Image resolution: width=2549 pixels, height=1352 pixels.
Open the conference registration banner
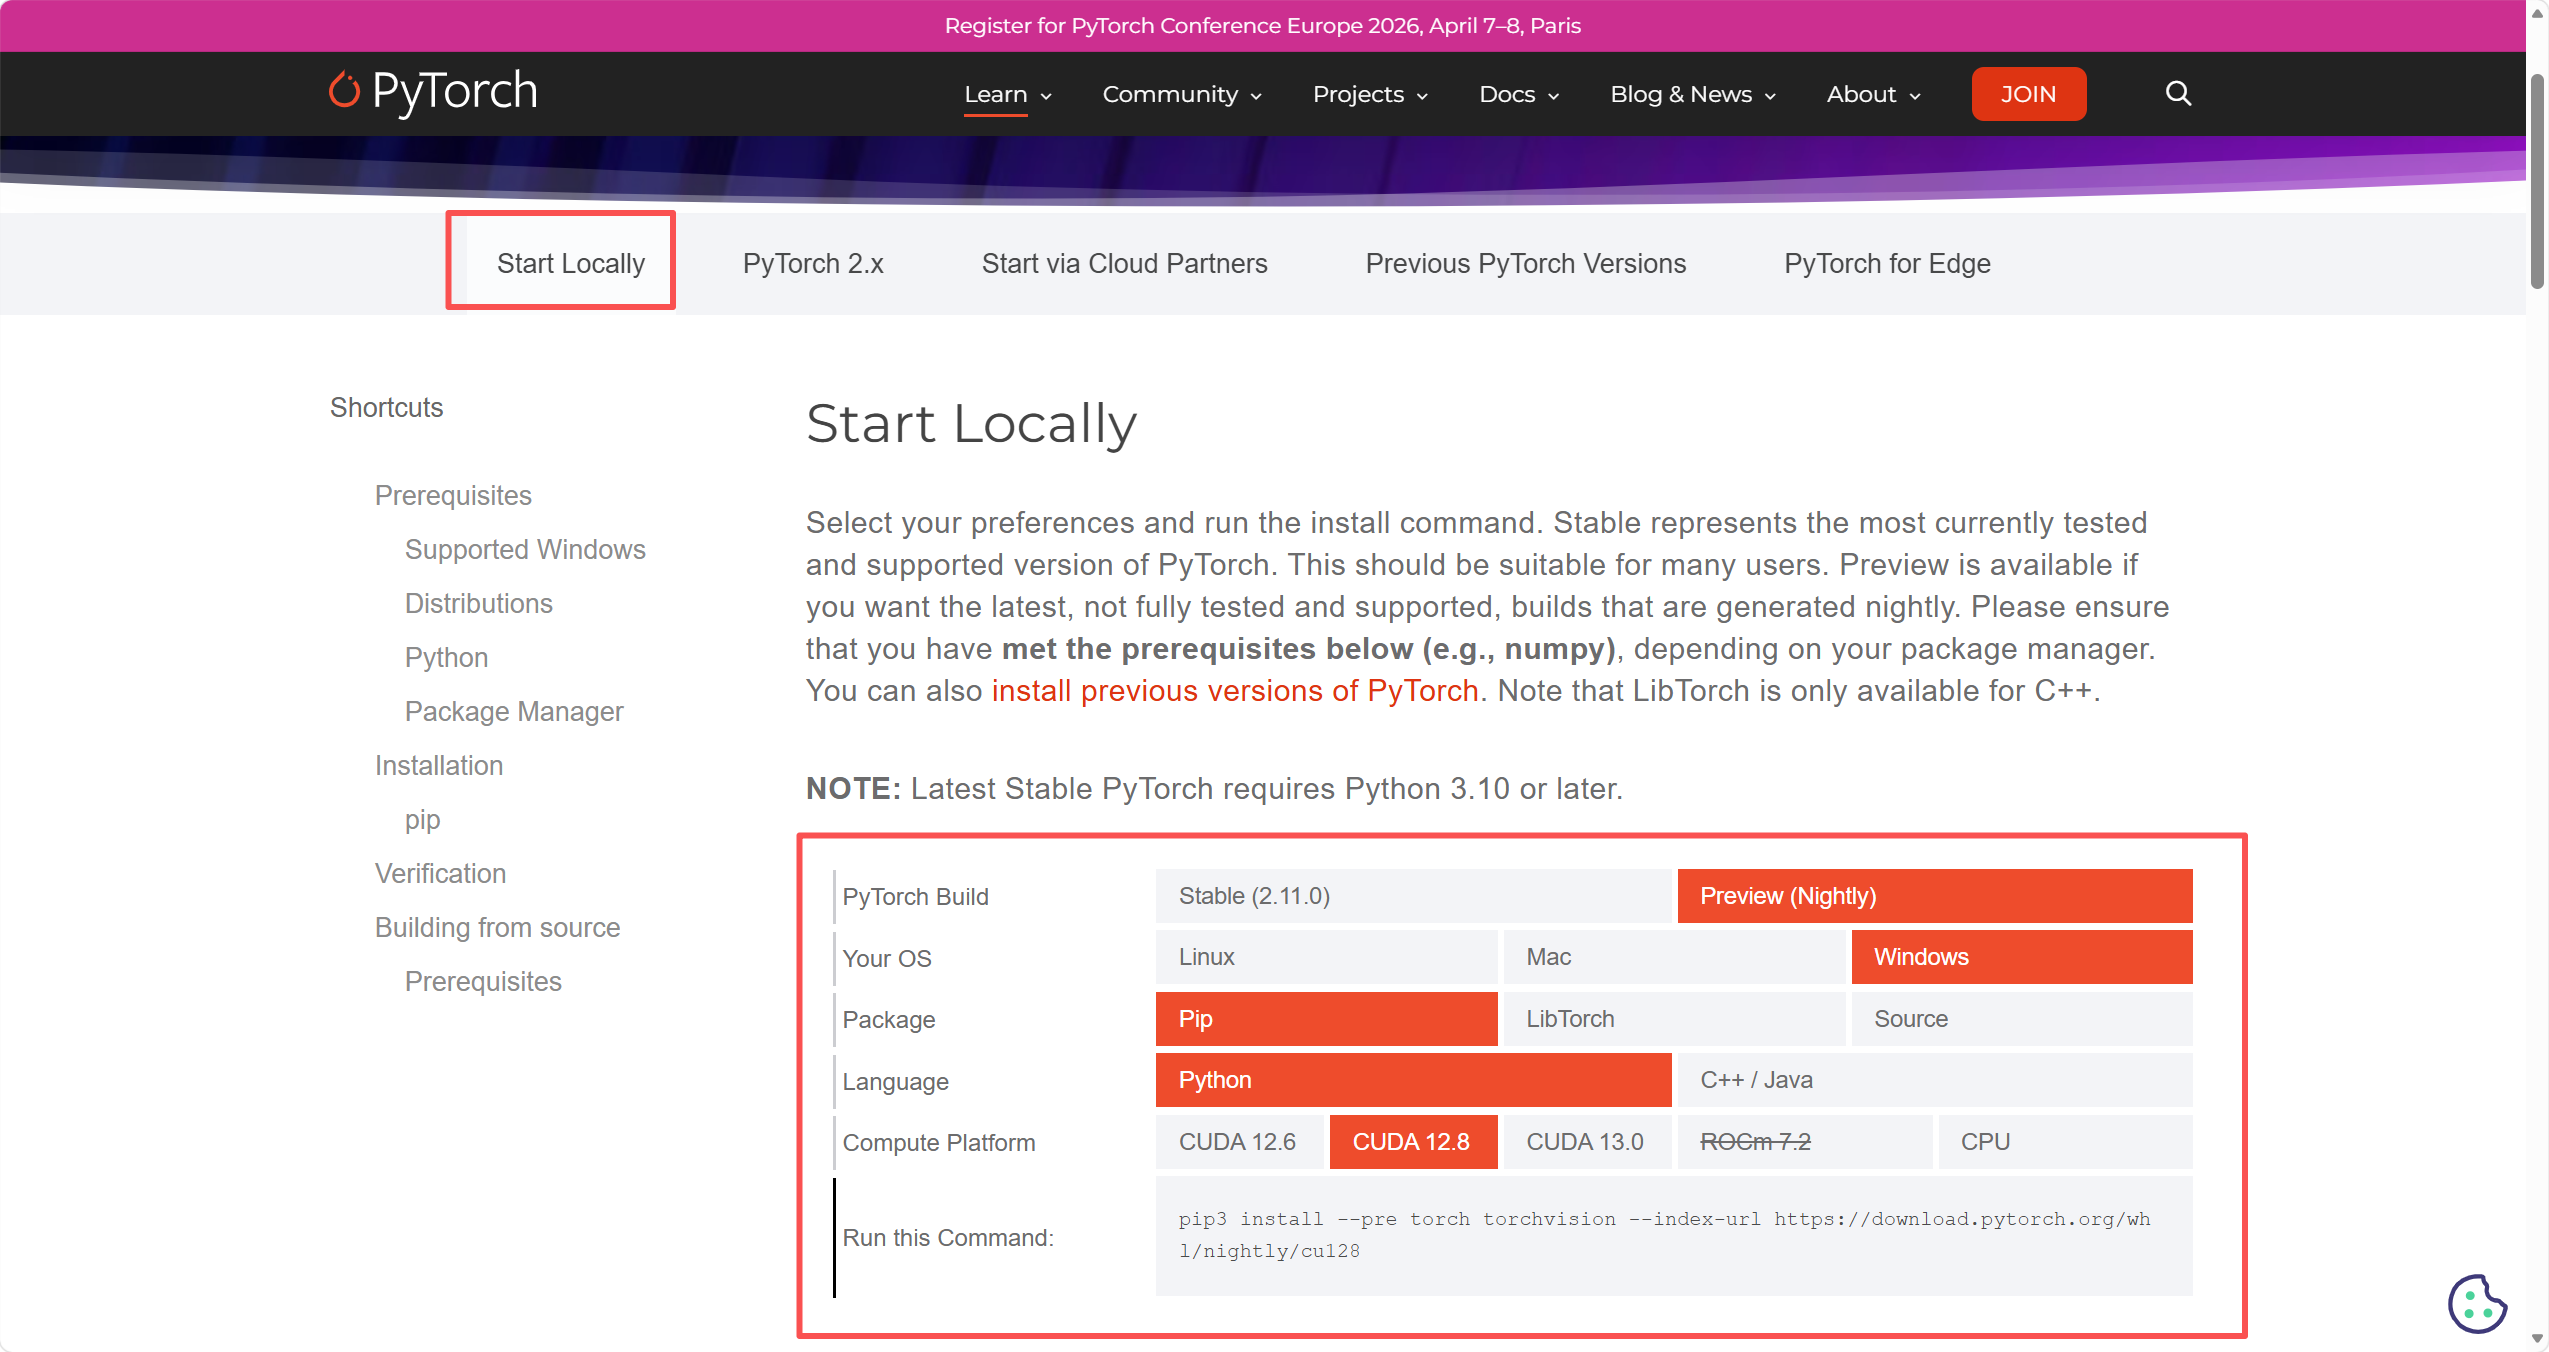pos(1262,26)
